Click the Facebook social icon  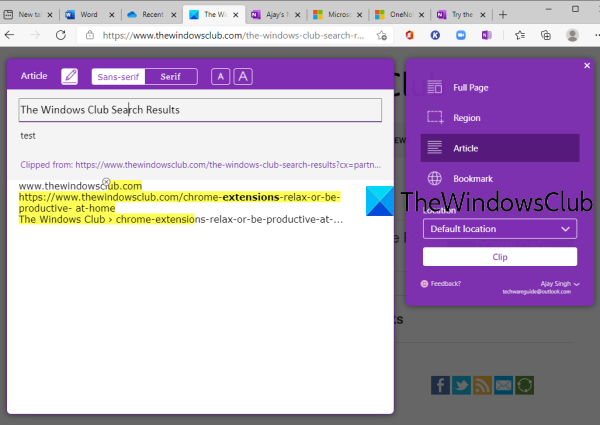pos(440,385)
